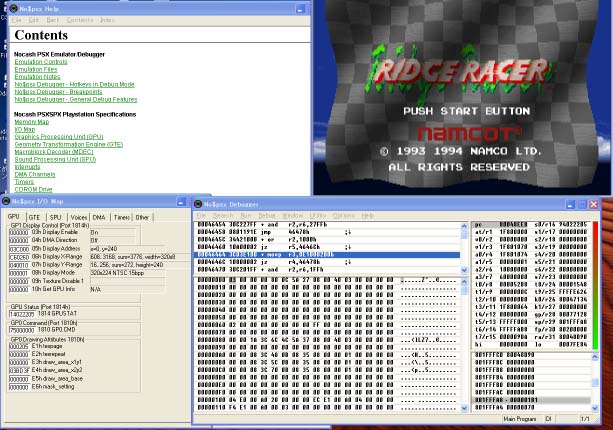Click Index in the Help window menu
Screen dimensions: 613x430
[x=107, y=20]
